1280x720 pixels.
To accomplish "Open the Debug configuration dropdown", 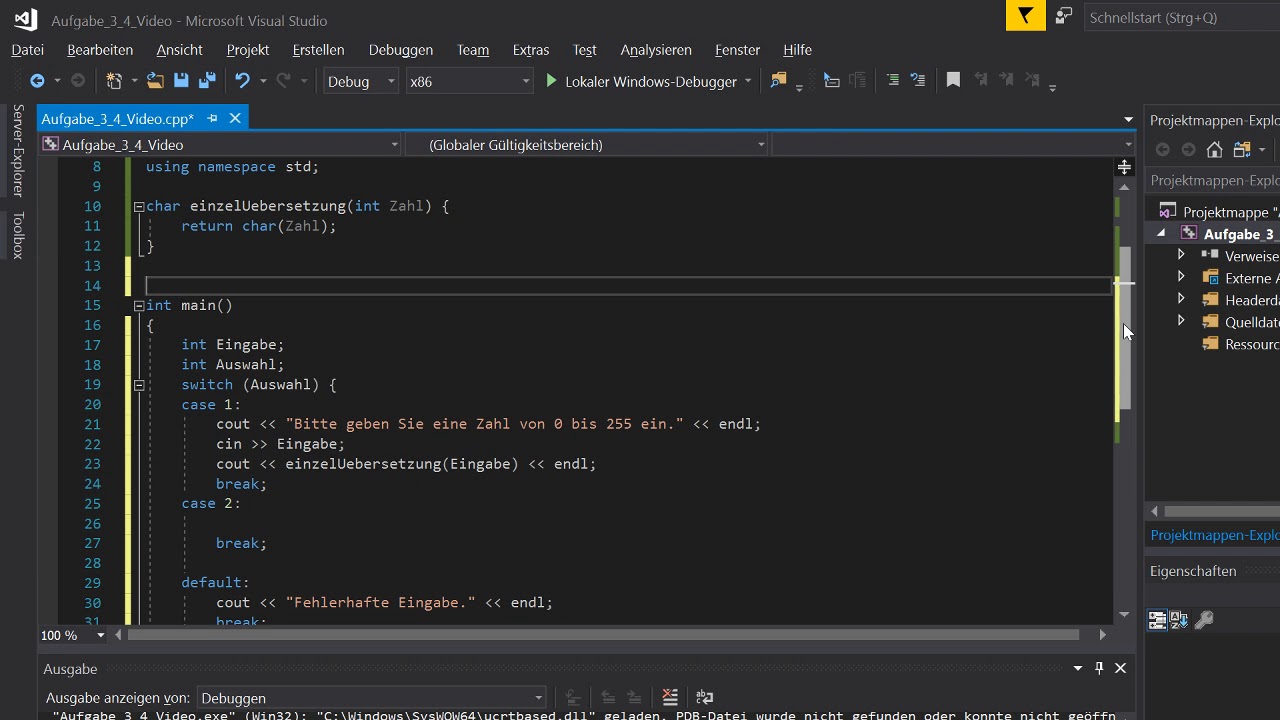I will [391, 82].
